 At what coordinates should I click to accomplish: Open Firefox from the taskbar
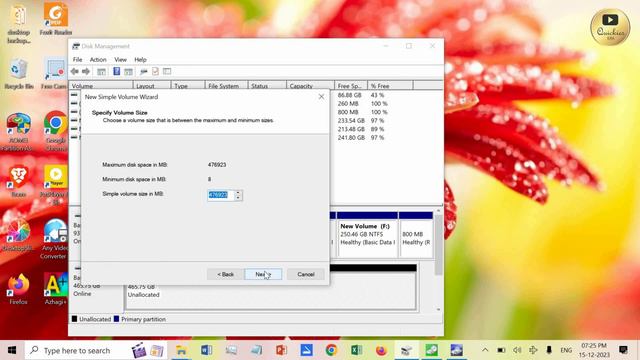click(x=381, y=350)
